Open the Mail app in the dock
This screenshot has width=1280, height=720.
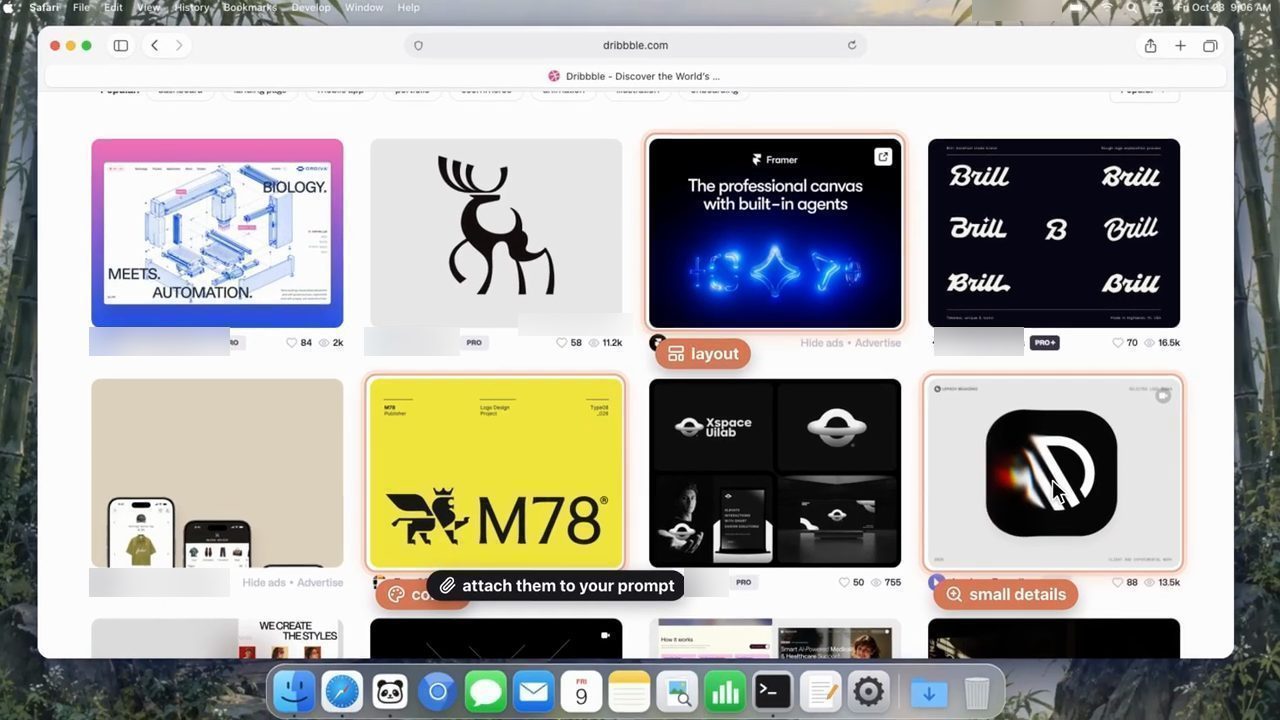tap(534, 692)
